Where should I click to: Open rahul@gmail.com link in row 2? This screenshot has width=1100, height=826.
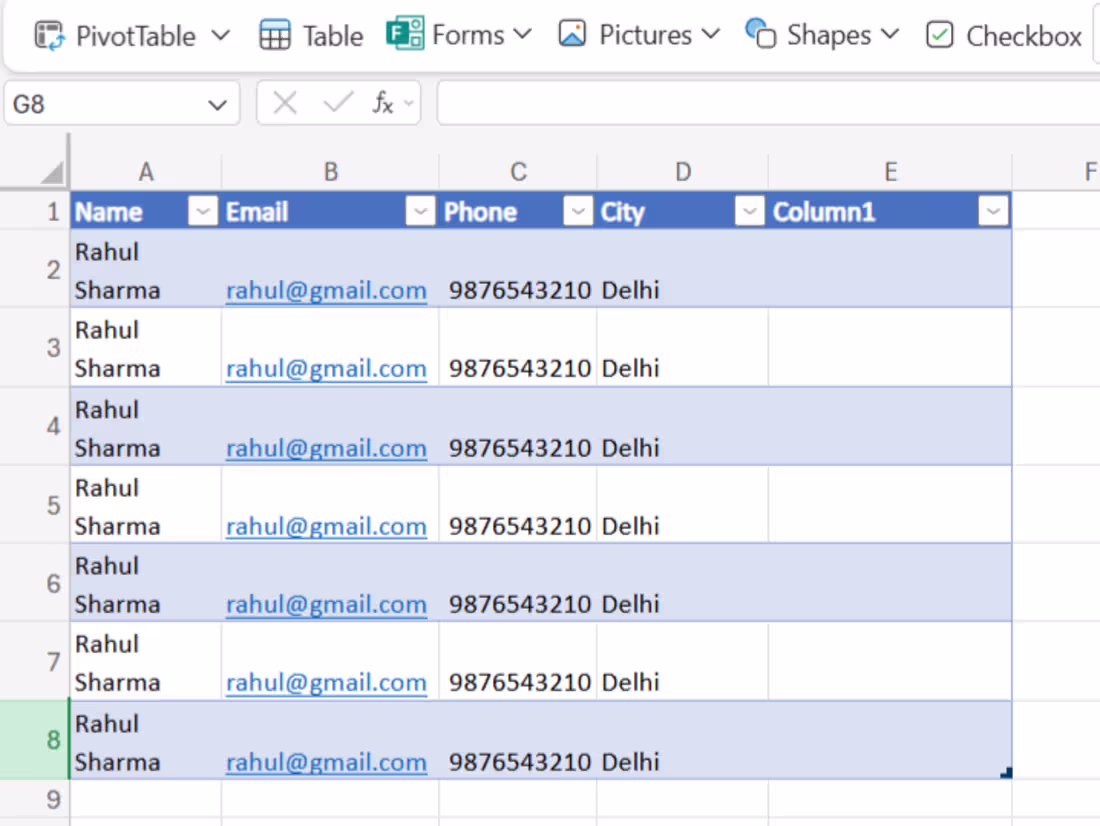326,291
